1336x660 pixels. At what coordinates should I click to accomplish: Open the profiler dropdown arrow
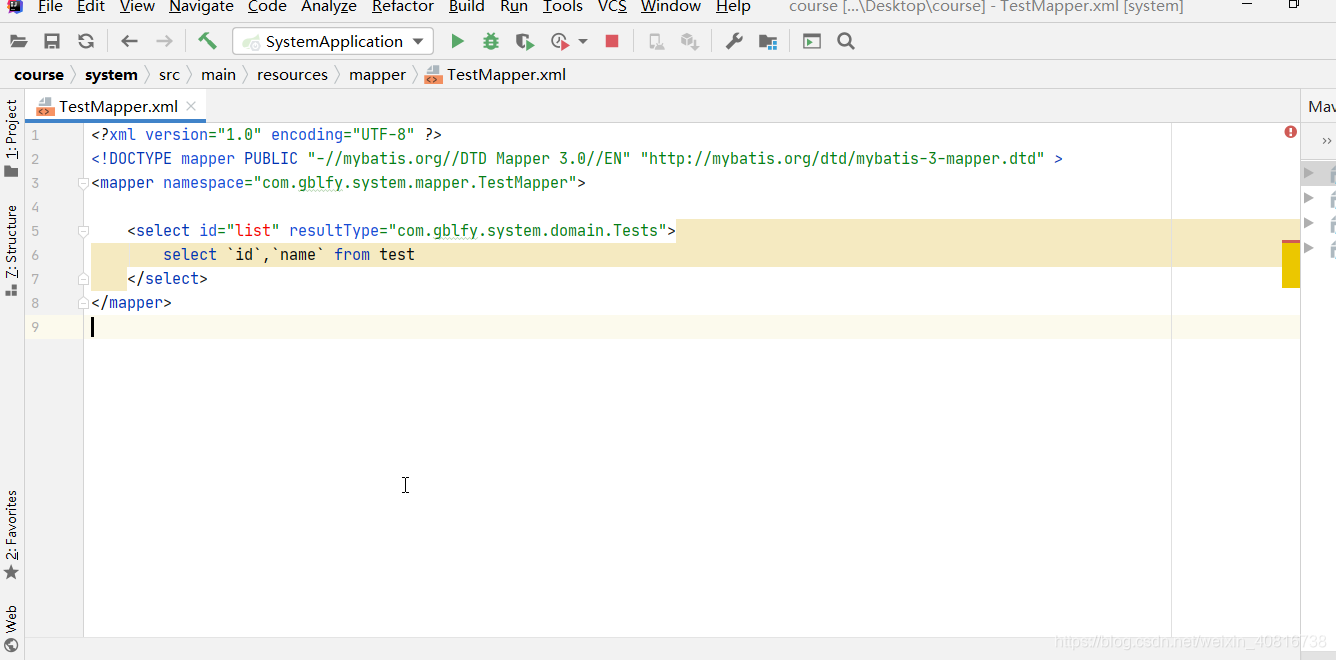583,42
